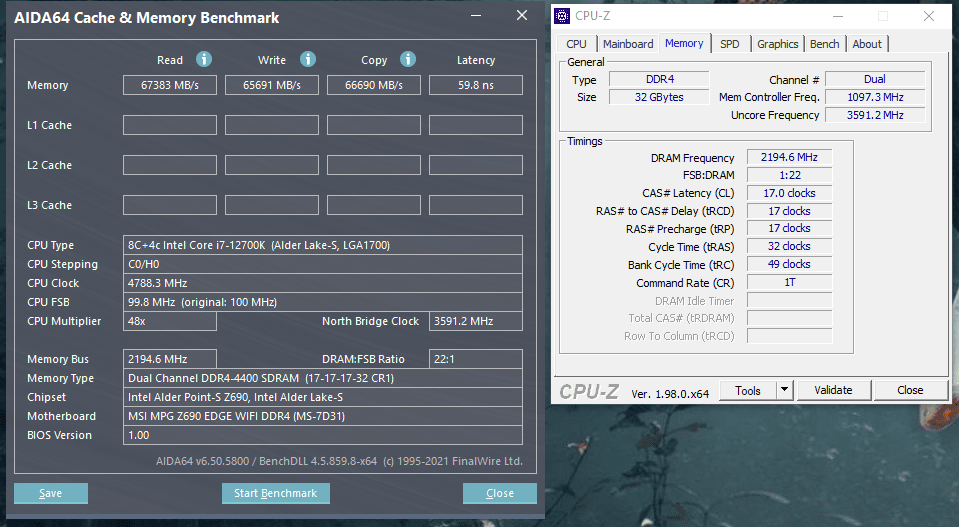Click the Size 32 GBytes field in CPU-Z
This screenshot has height=527, width=959.
point(659,97)
